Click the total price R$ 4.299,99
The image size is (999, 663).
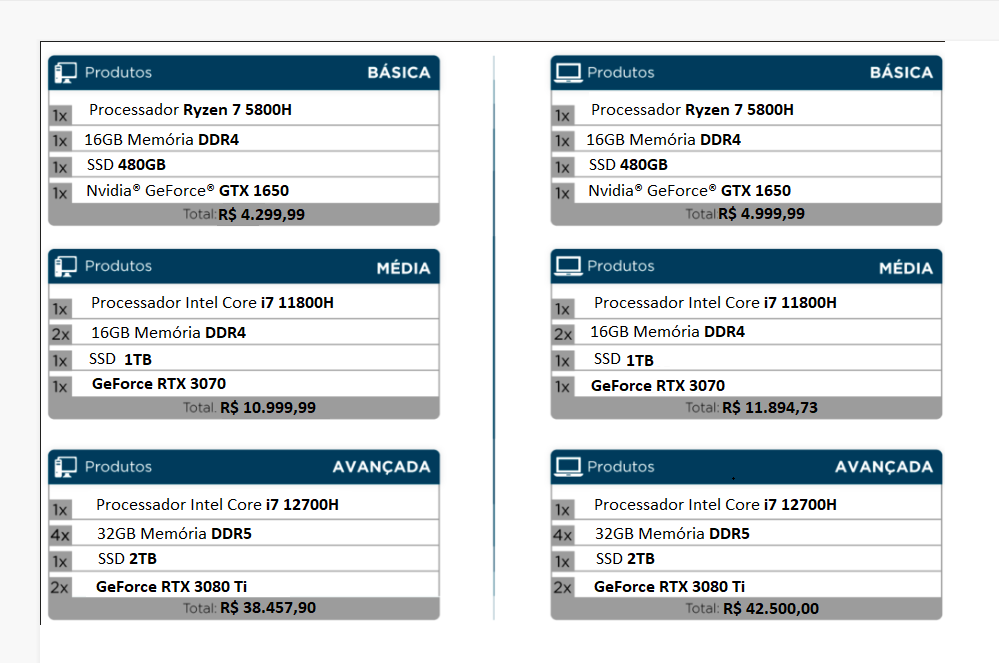click(261, 215)
